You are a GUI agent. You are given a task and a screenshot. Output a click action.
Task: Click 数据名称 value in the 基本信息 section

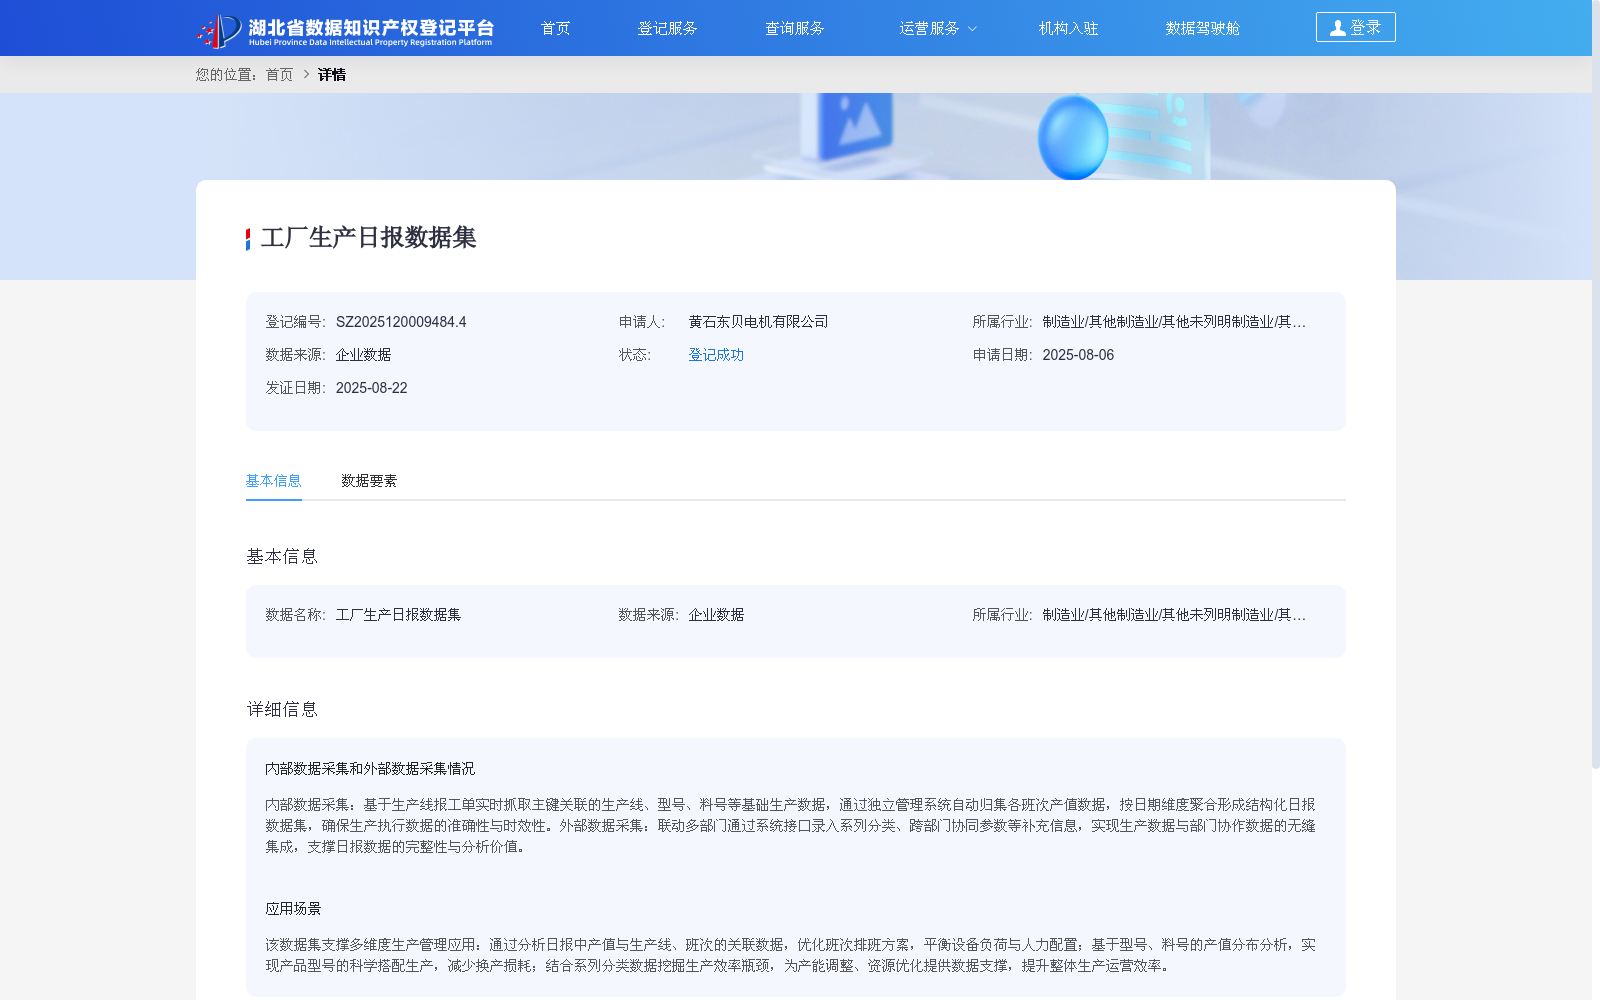(398, 615)
